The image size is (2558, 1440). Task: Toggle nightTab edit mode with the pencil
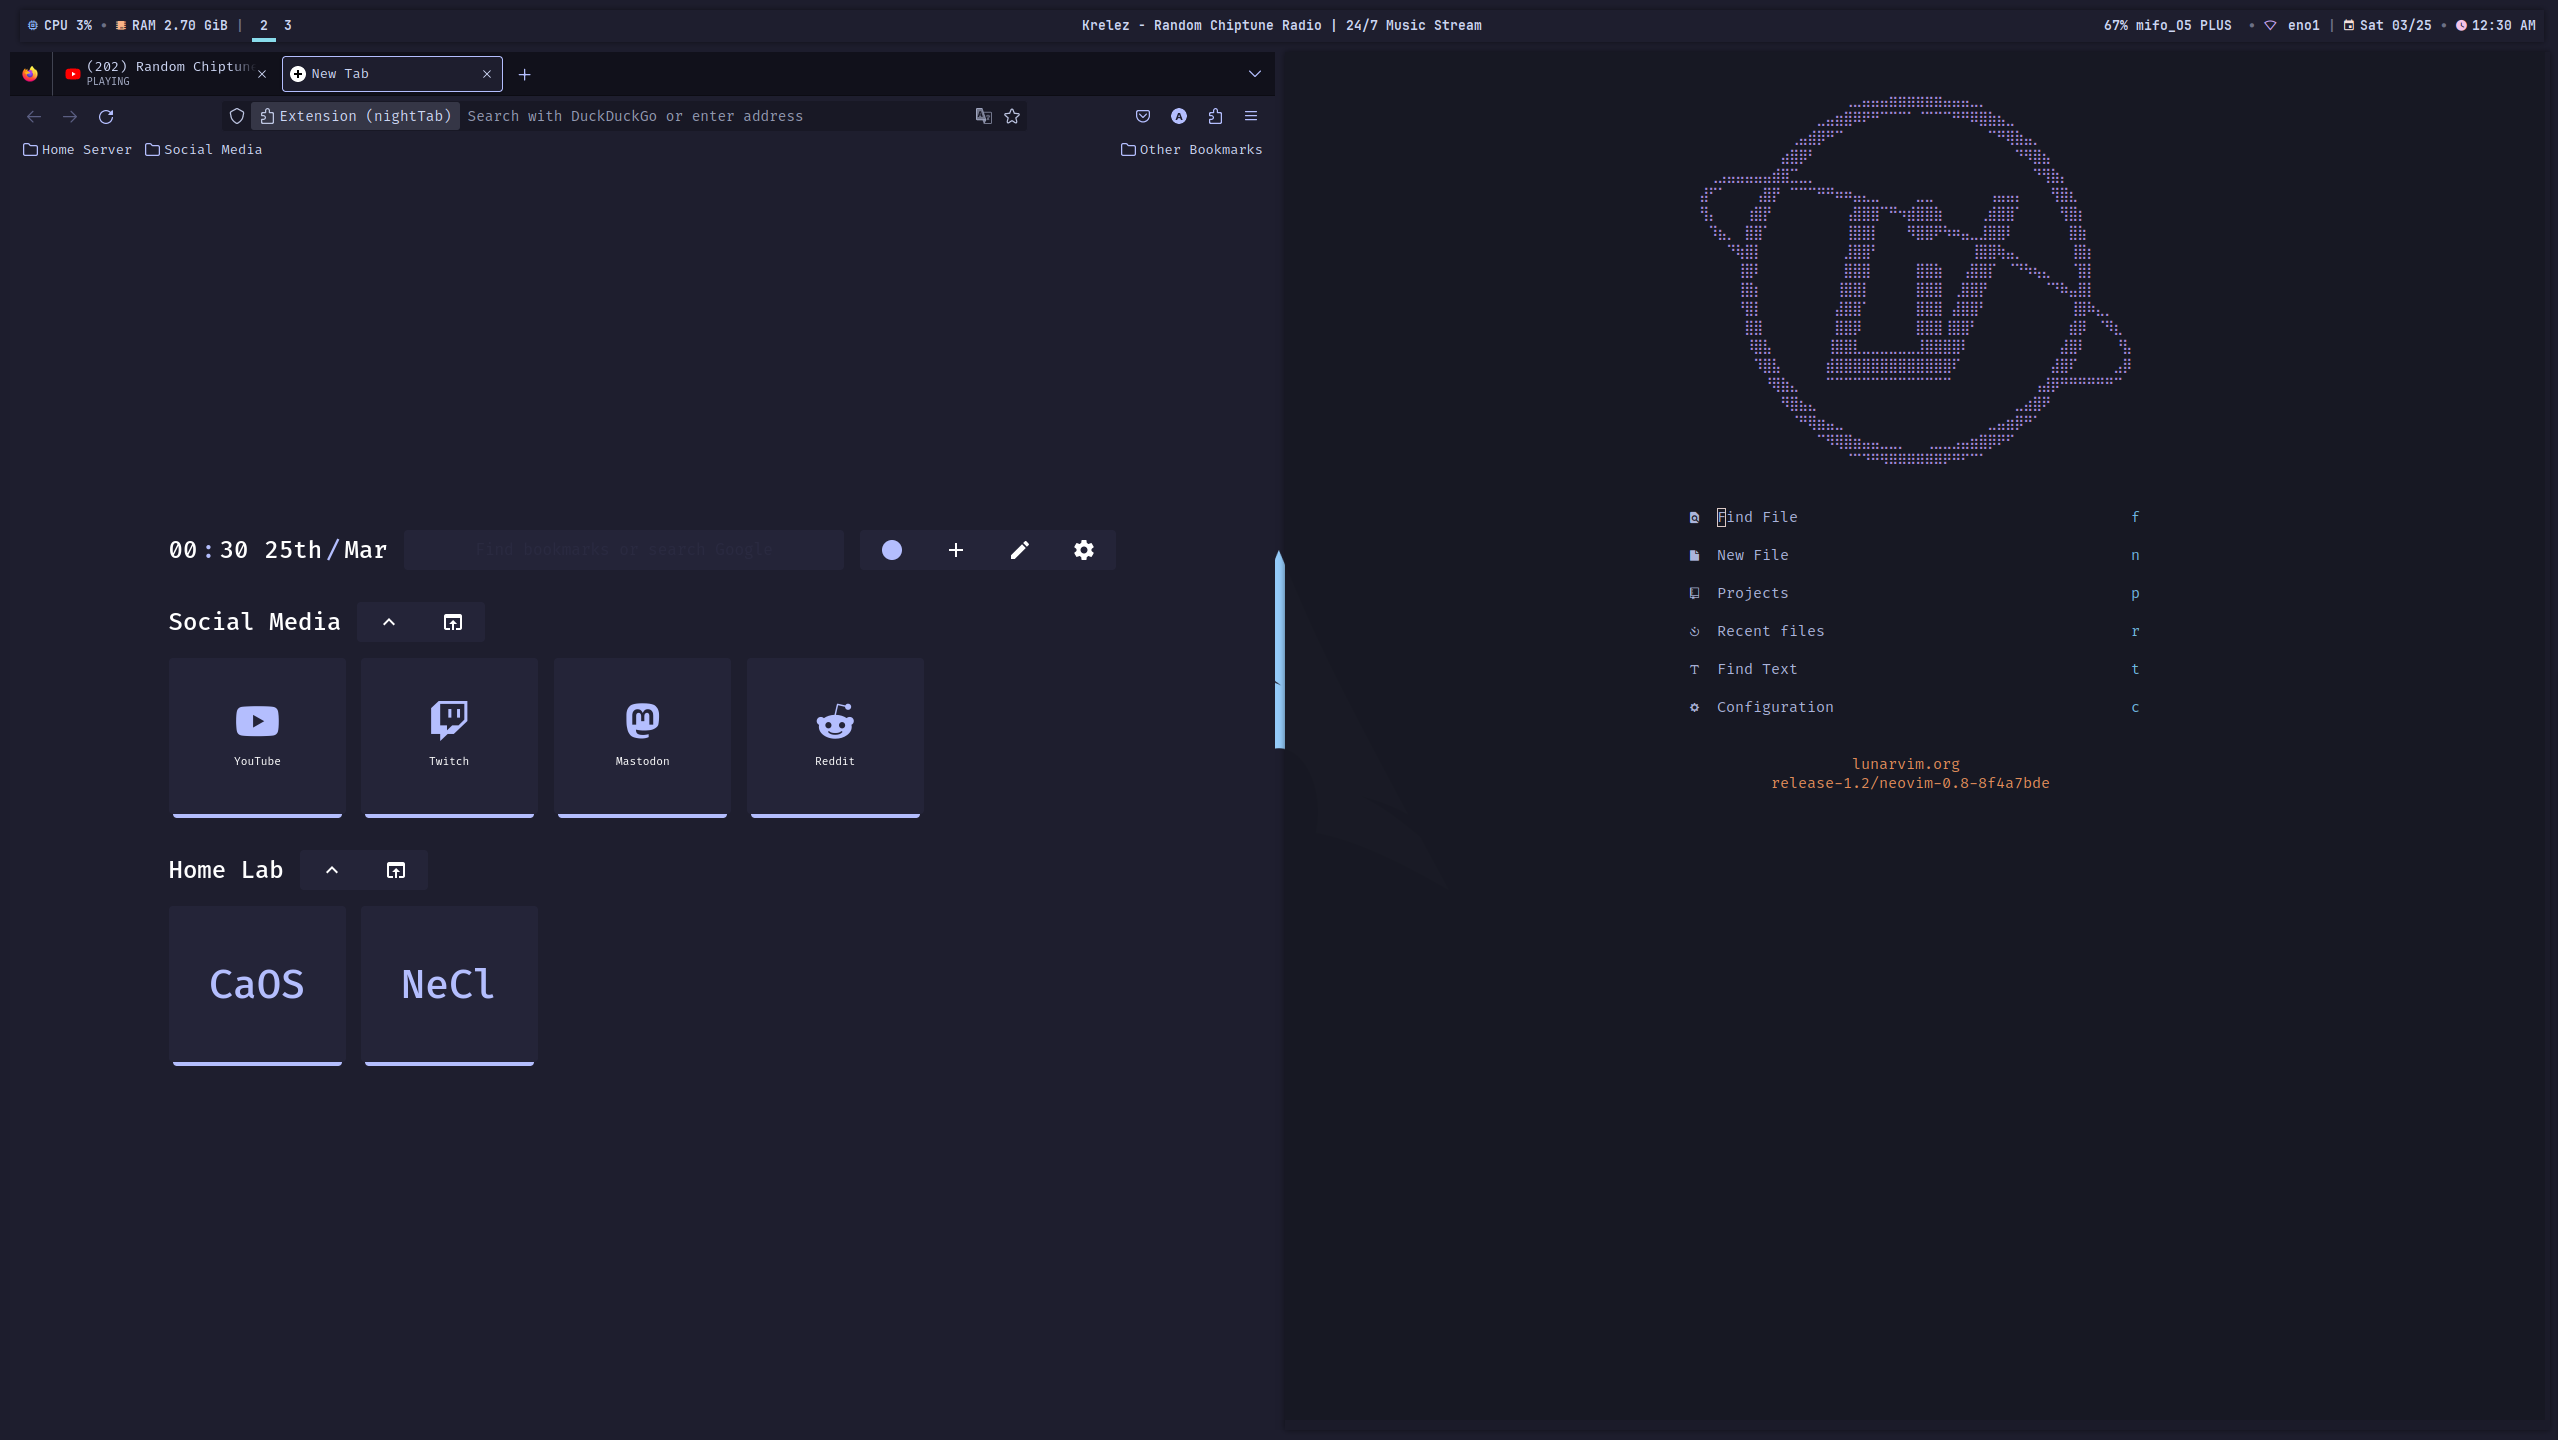[x=1019, y=549]
